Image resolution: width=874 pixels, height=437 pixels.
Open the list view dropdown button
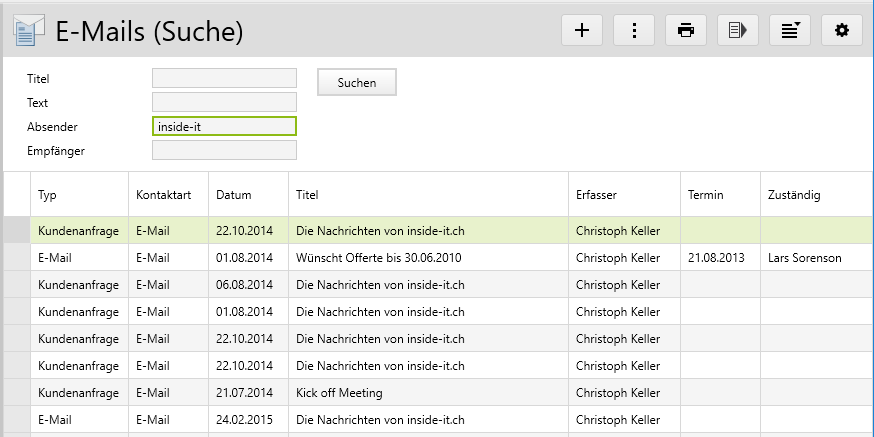790,30
